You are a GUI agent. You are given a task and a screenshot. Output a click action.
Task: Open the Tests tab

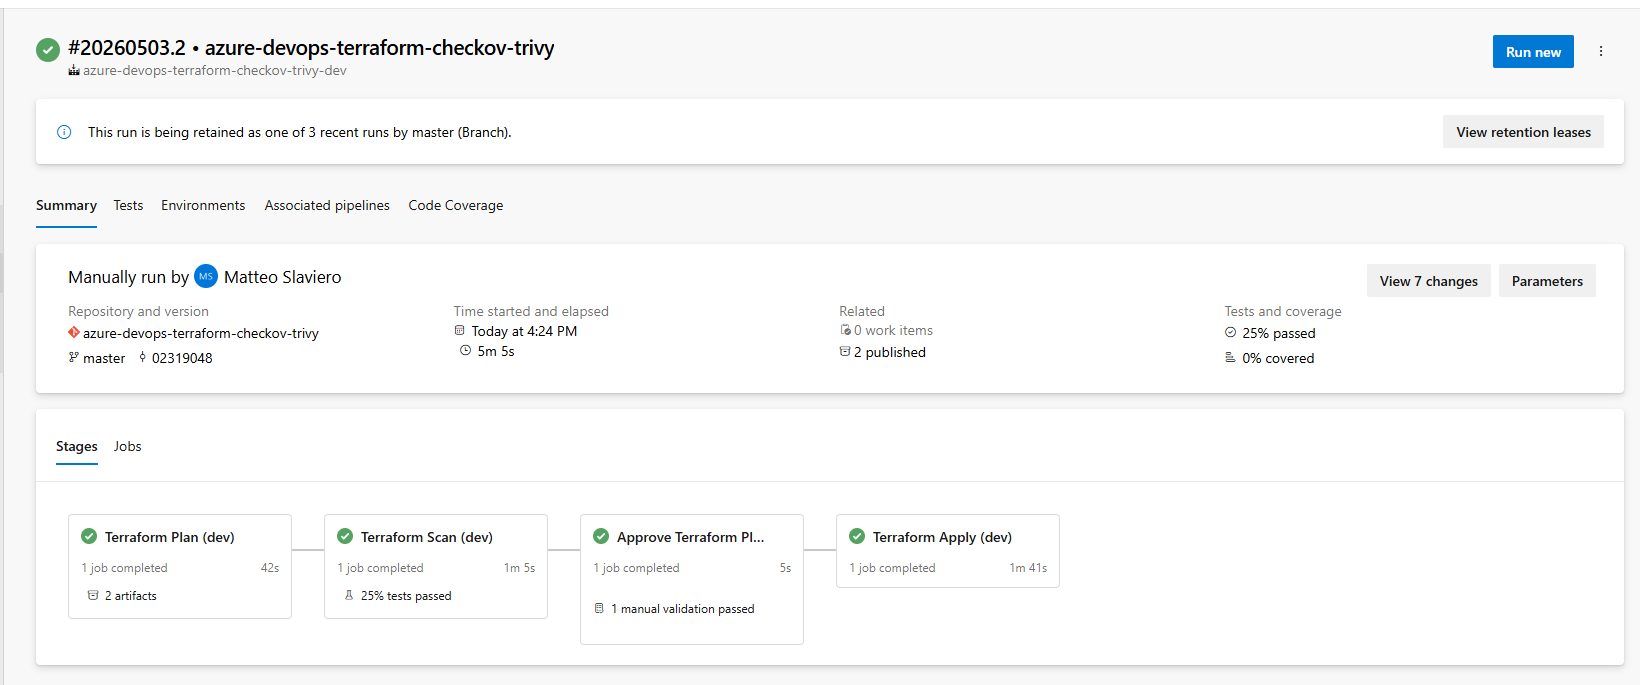tap(128, 205)
